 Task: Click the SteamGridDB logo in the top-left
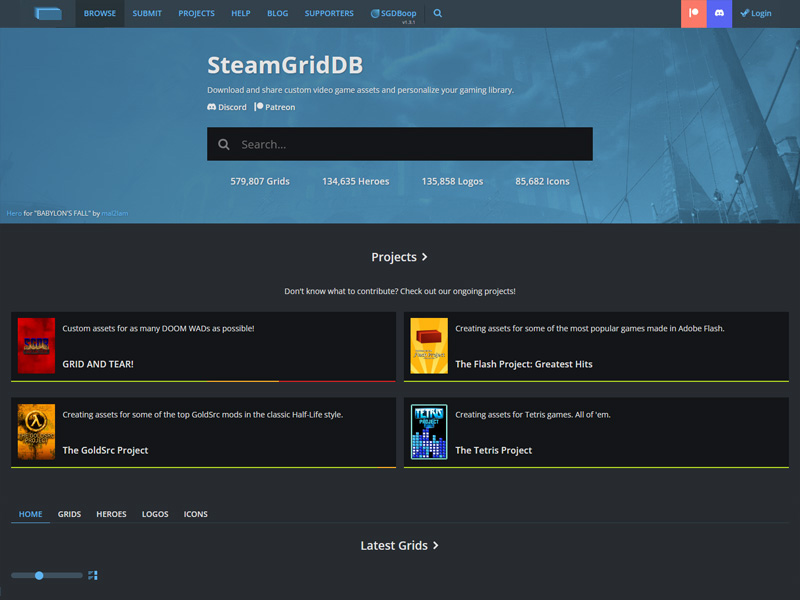(48, 14)
